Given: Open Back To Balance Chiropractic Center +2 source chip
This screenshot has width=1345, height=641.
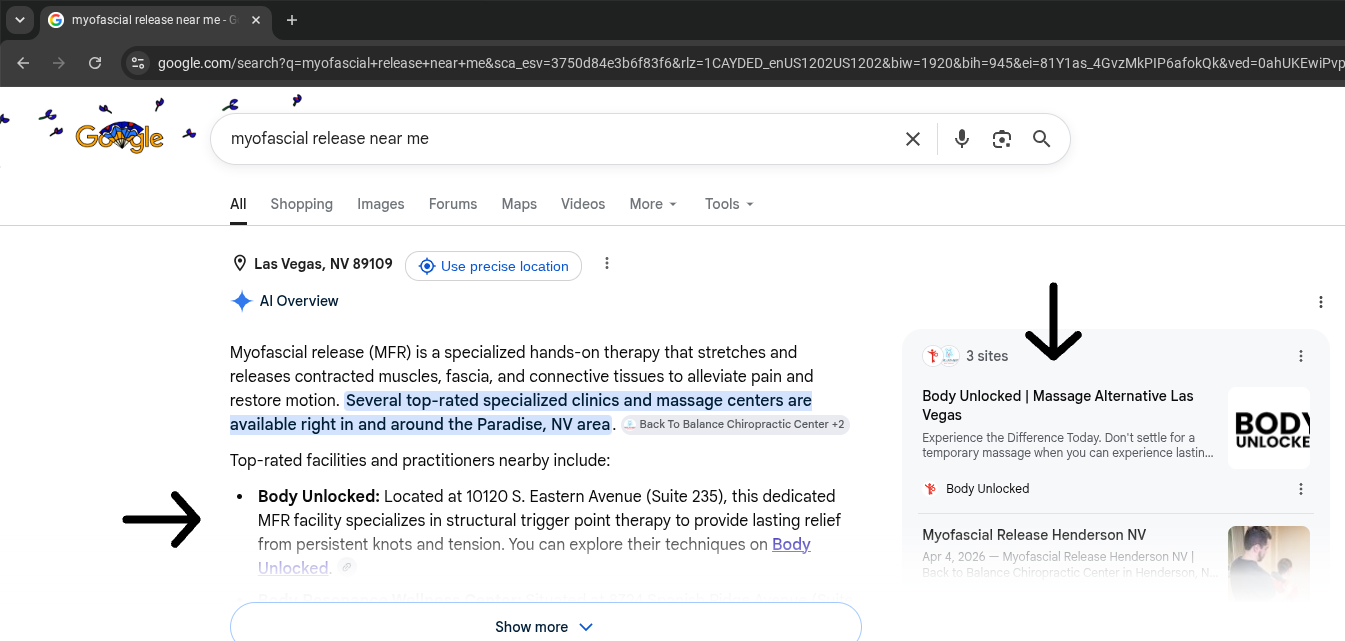Looking at the screenshot, I should point(735,424).
